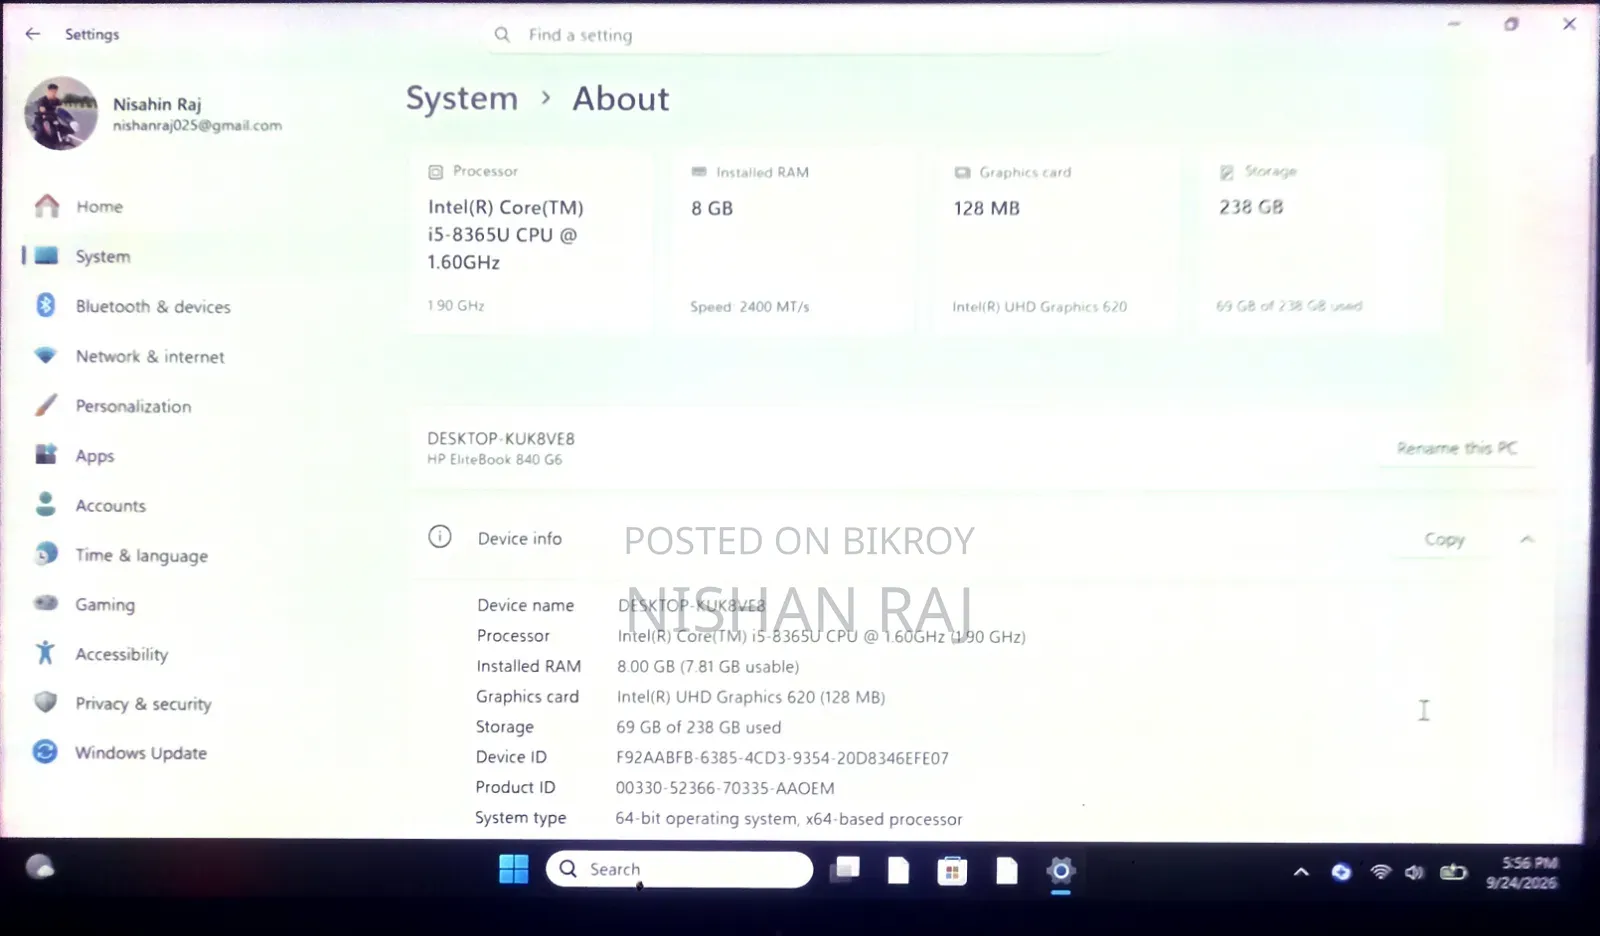Click the "HP EliteBook 840 G6" model text
The image size is (1600, 936).
495,460
